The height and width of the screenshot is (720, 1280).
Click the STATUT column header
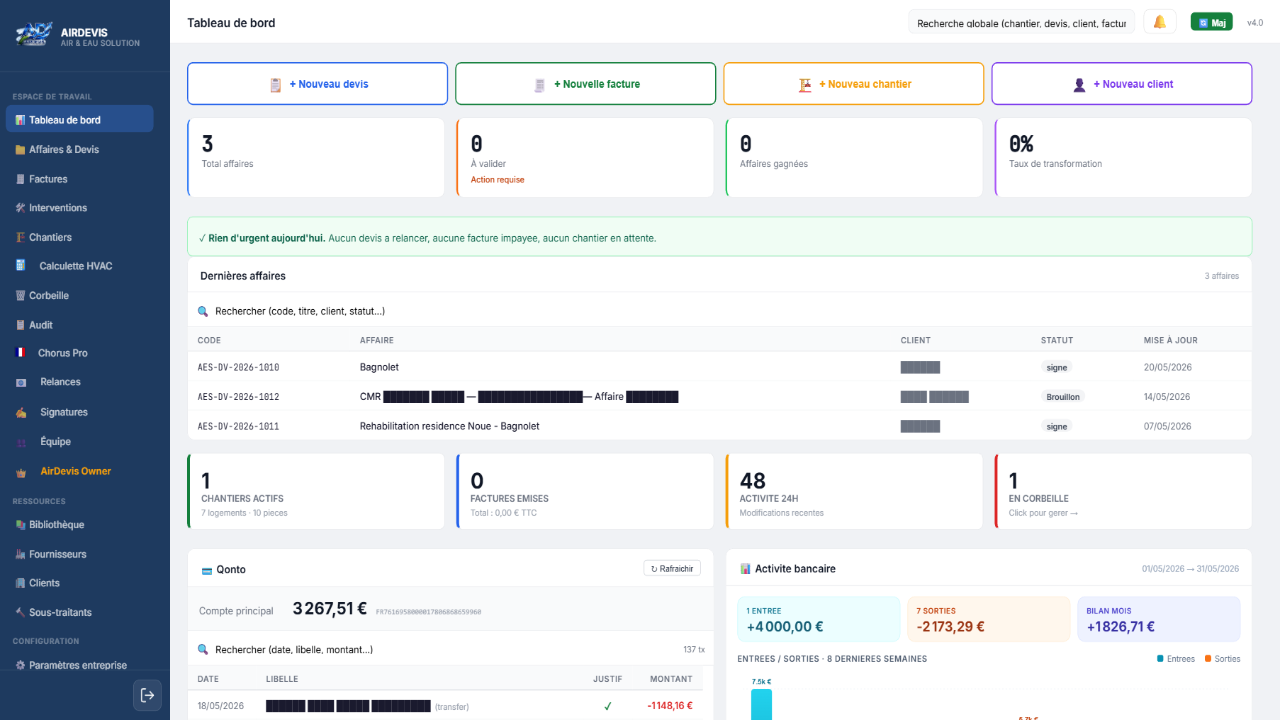pyautogui.click(x=1057, y=340)
